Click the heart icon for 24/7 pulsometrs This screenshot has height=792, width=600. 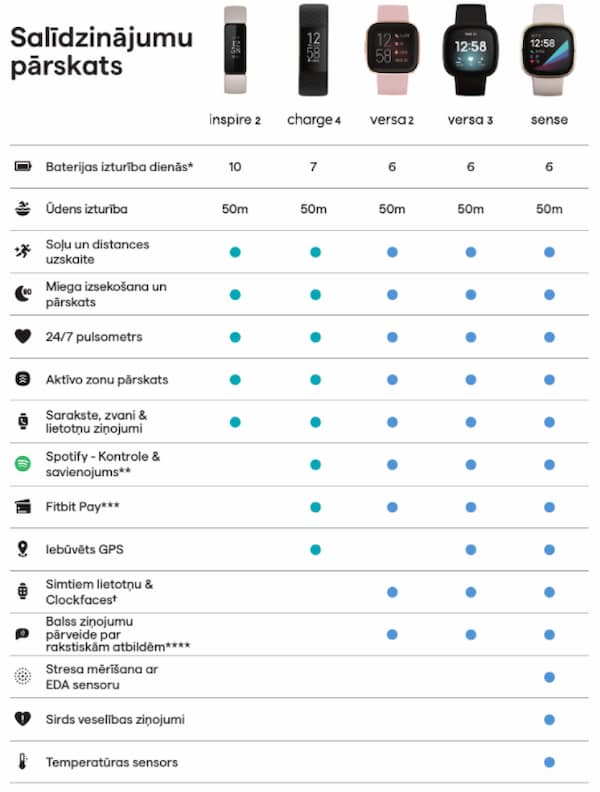(x=22, y=337)
